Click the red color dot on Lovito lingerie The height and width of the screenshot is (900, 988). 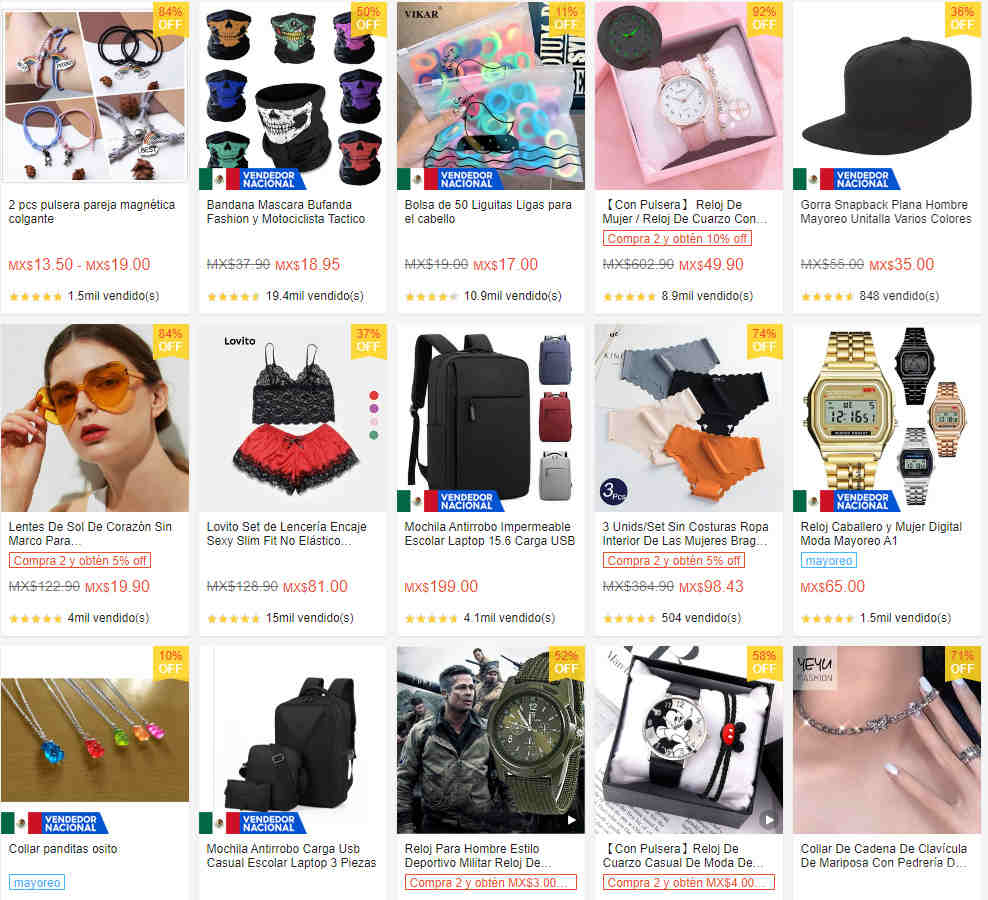374,395
